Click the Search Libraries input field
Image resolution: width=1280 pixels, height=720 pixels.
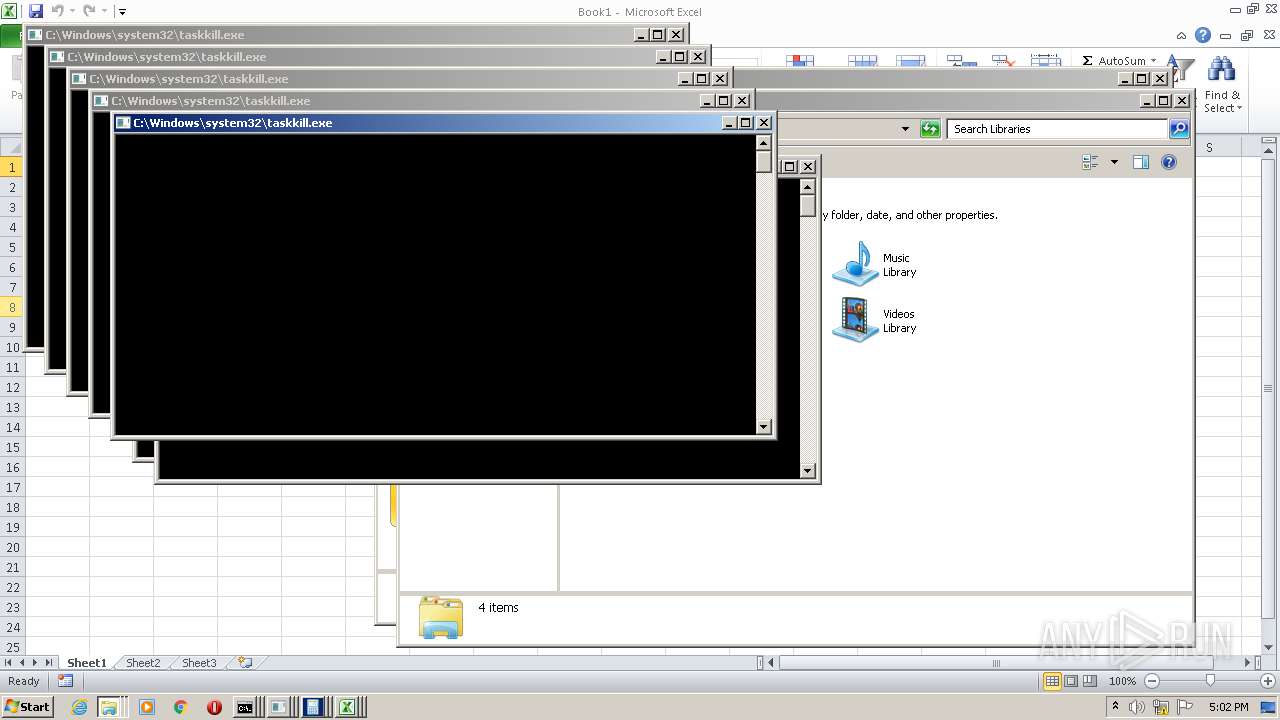point(1058,129)
